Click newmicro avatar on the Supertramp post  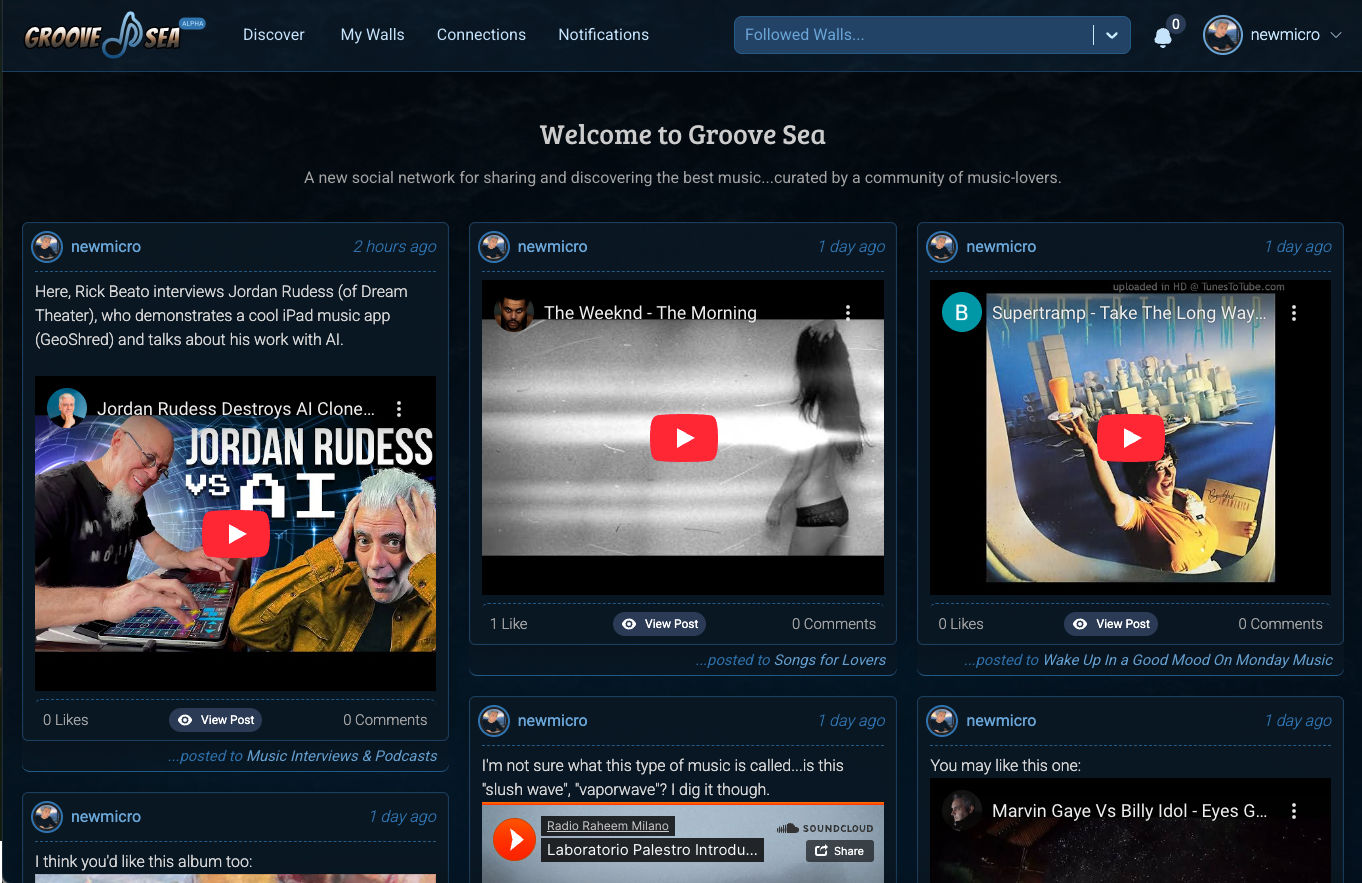942,247
